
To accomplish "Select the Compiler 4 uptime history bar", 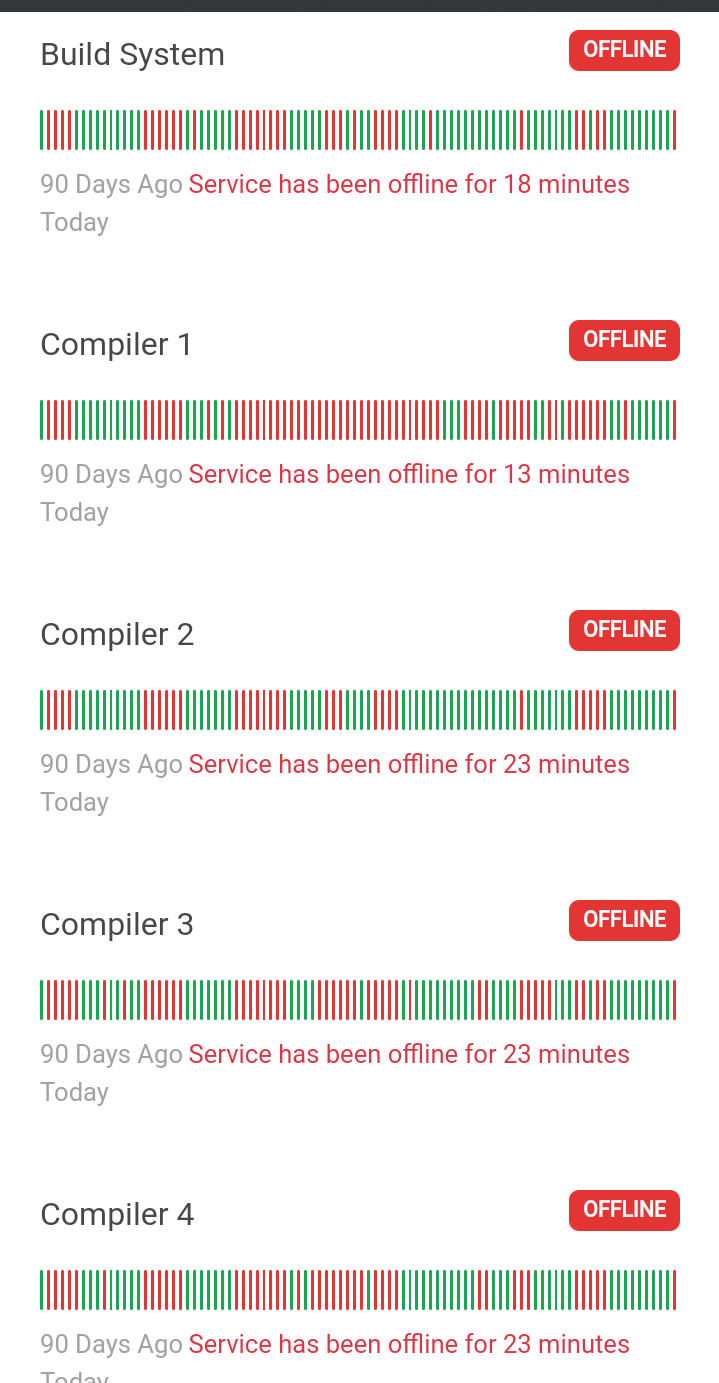I will pyautogui.click(x=358, y=1290).
